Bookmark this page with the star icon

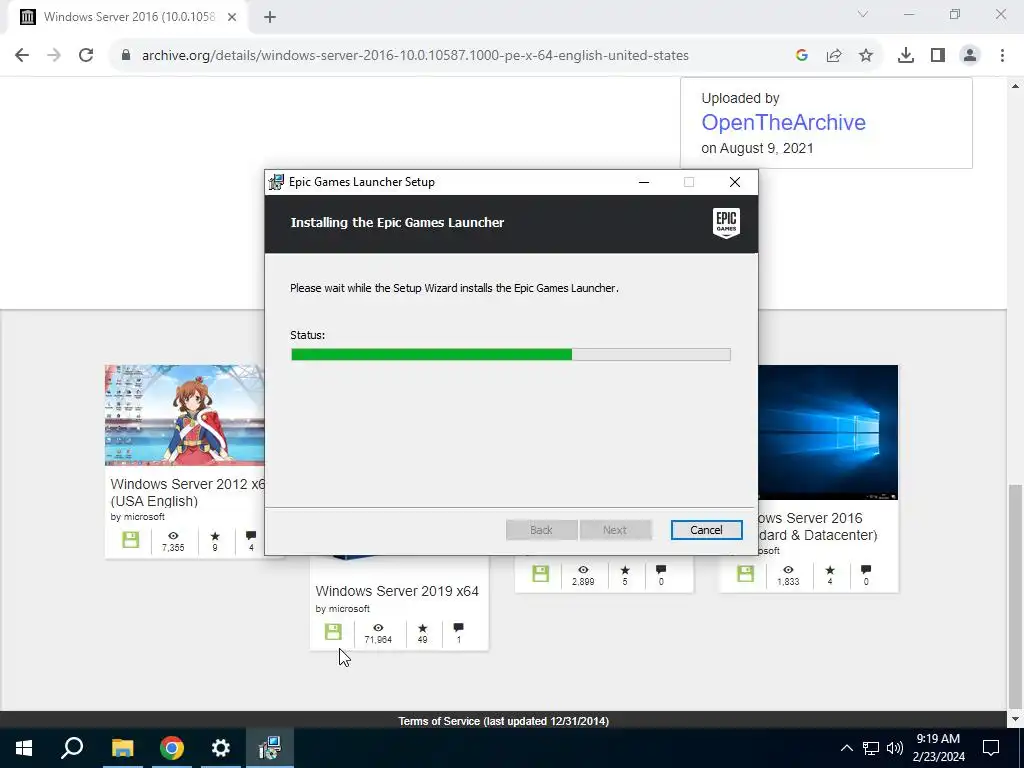coord(866,56)
